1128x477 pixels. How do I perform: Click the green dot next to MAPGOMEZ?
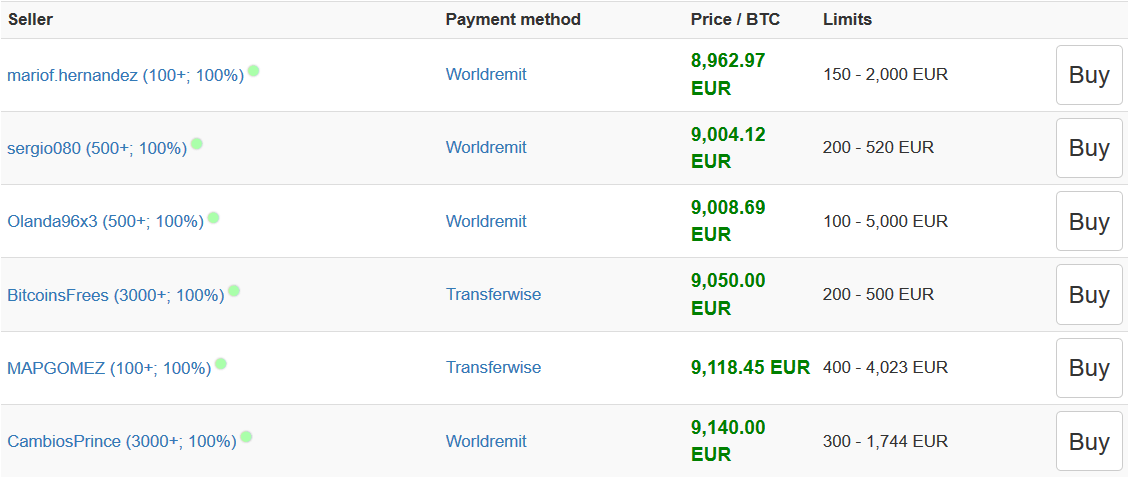[x=221, y=364]
